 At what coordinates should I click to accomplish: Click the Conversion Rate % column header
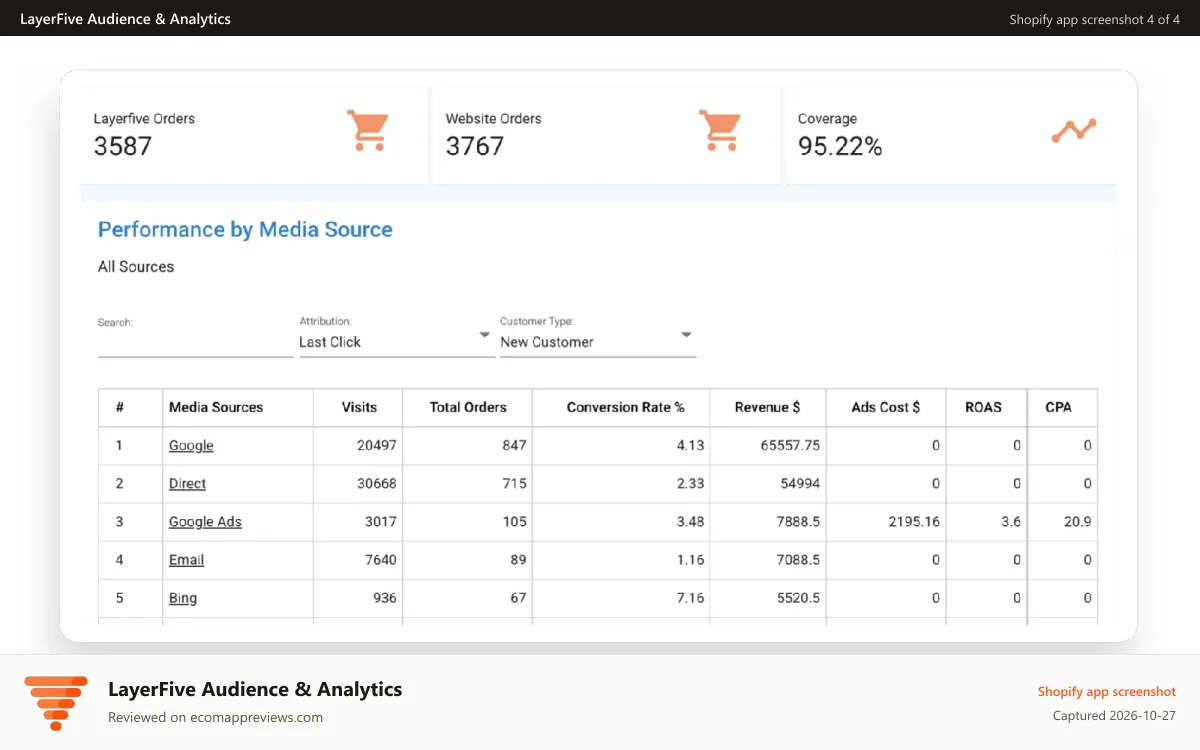click(621, 408)
